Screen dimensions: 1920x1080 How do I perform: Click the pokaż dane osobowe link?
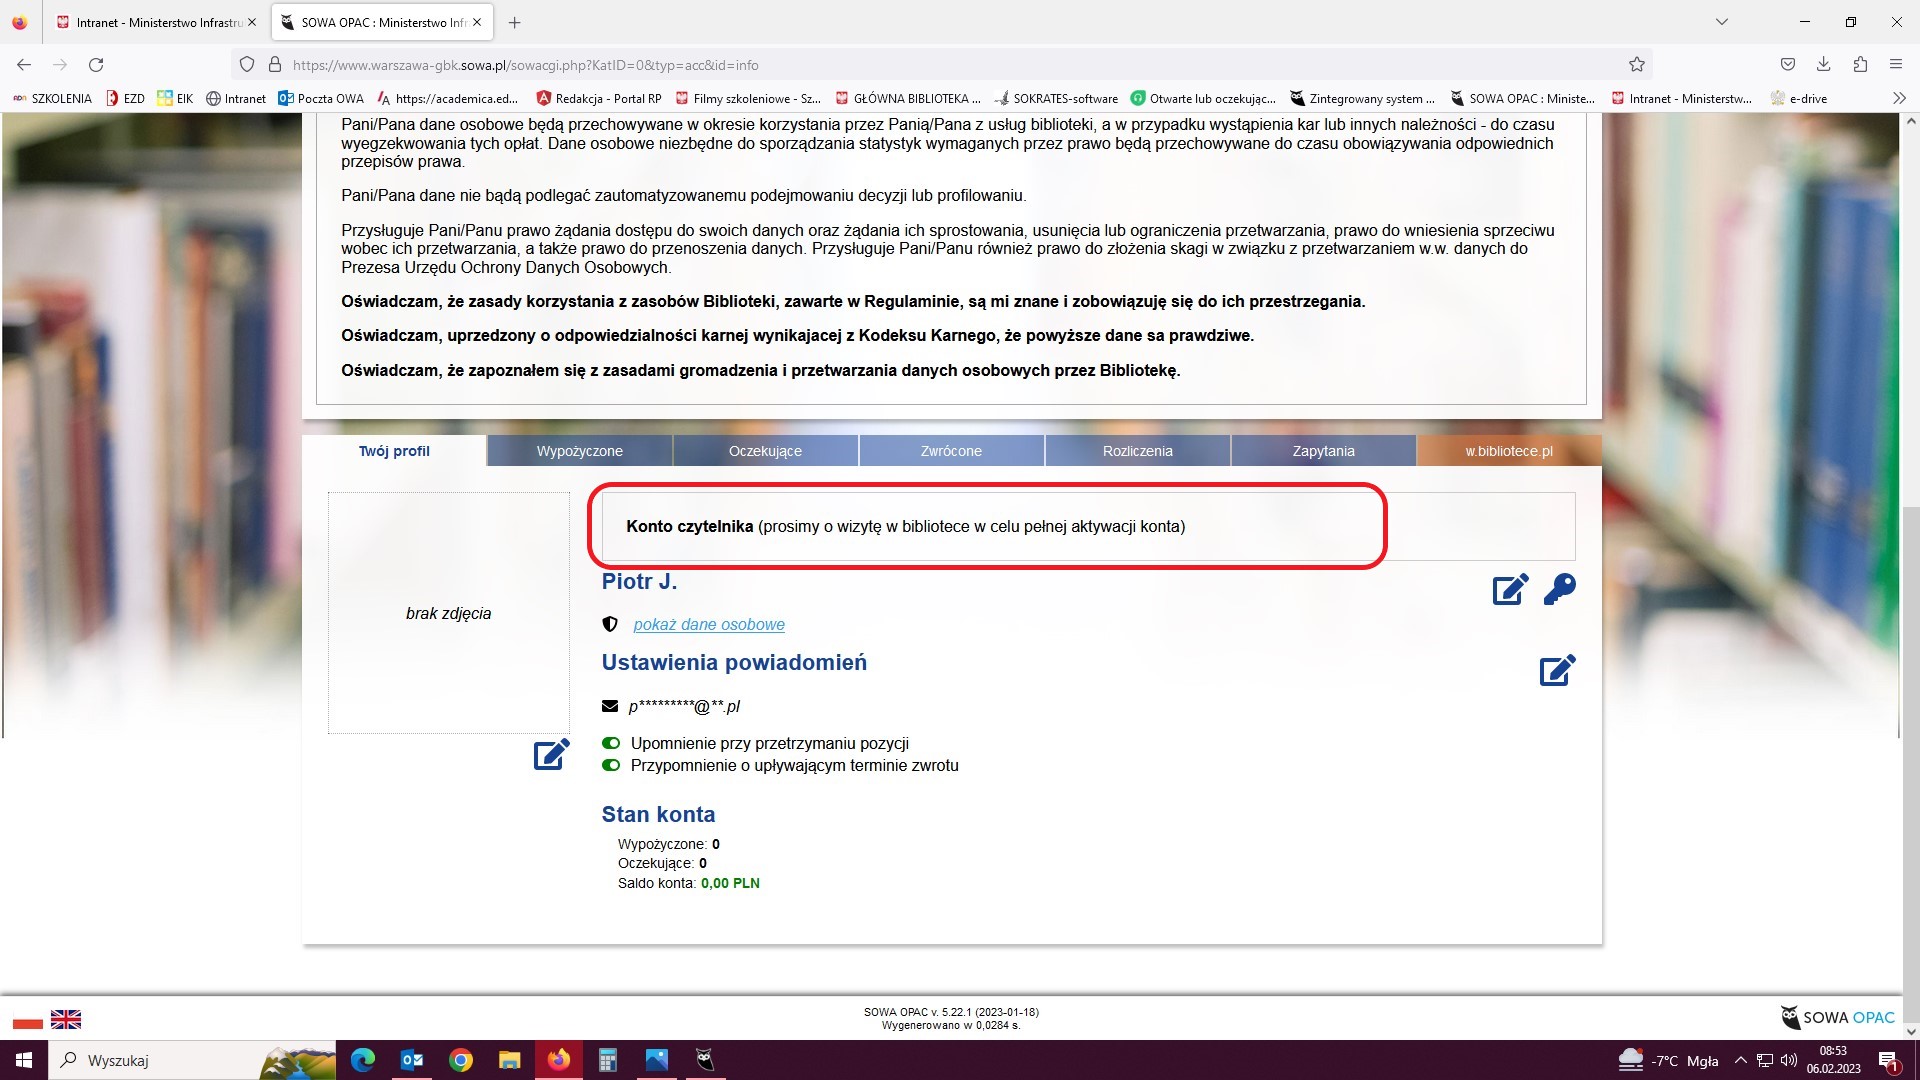pyautogui.click(x=708, y=625)
